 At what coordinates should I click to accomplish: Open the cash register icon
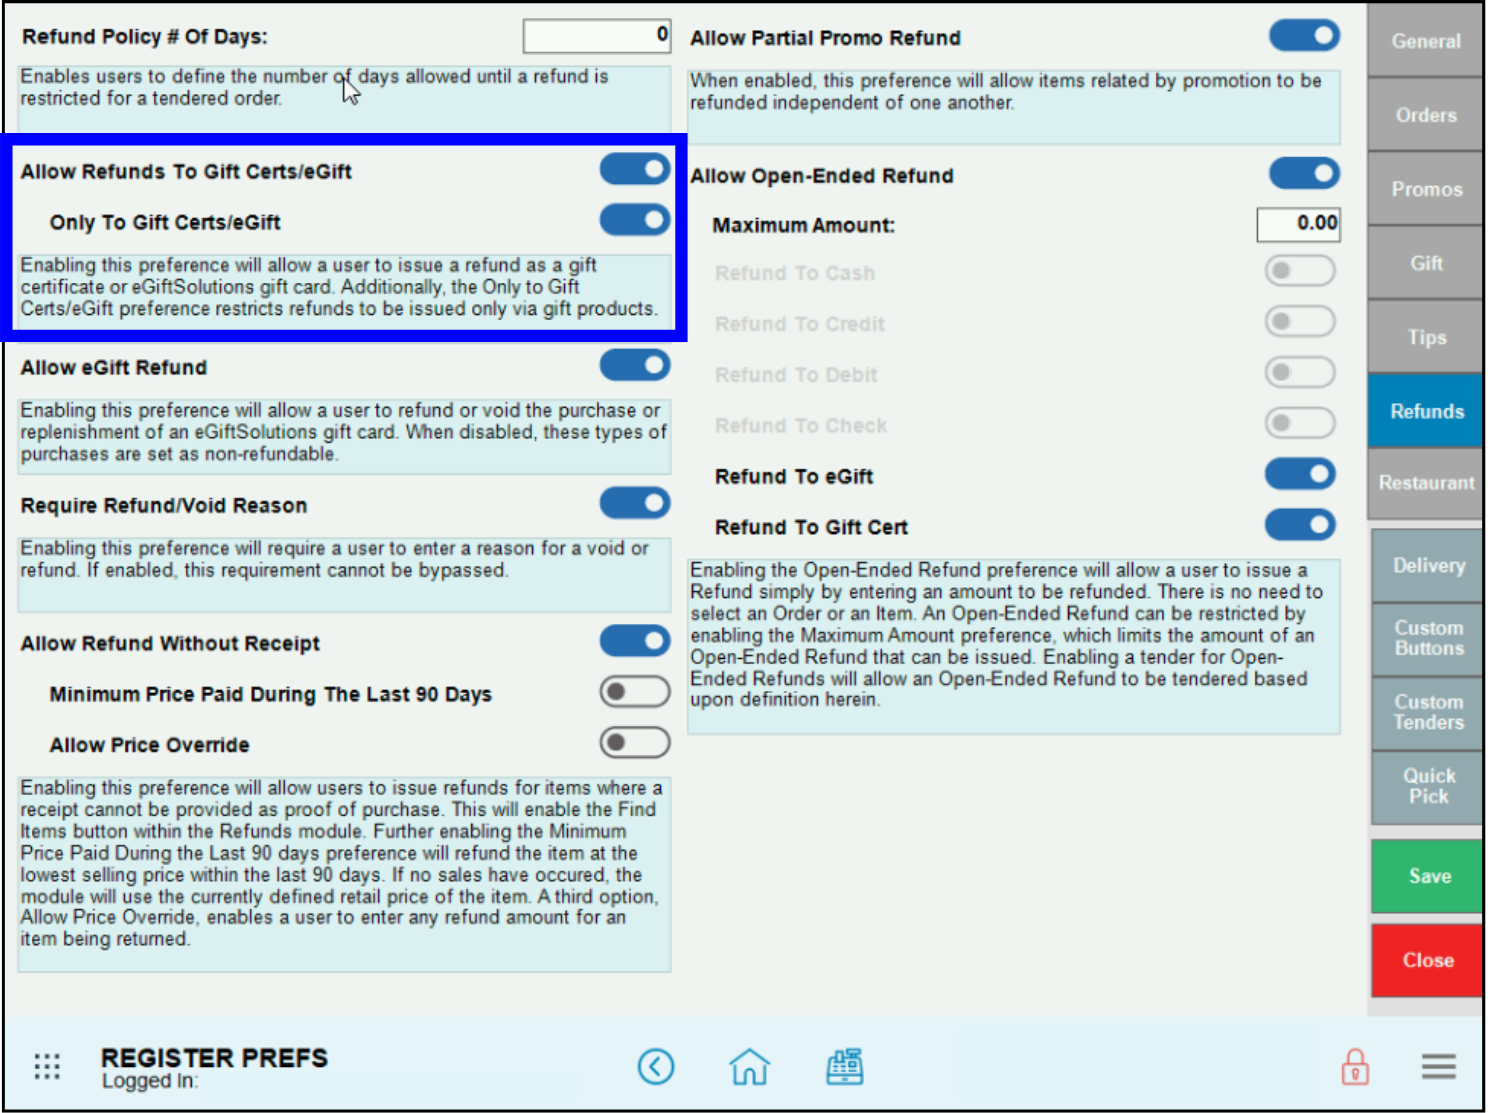point(845,1066)
